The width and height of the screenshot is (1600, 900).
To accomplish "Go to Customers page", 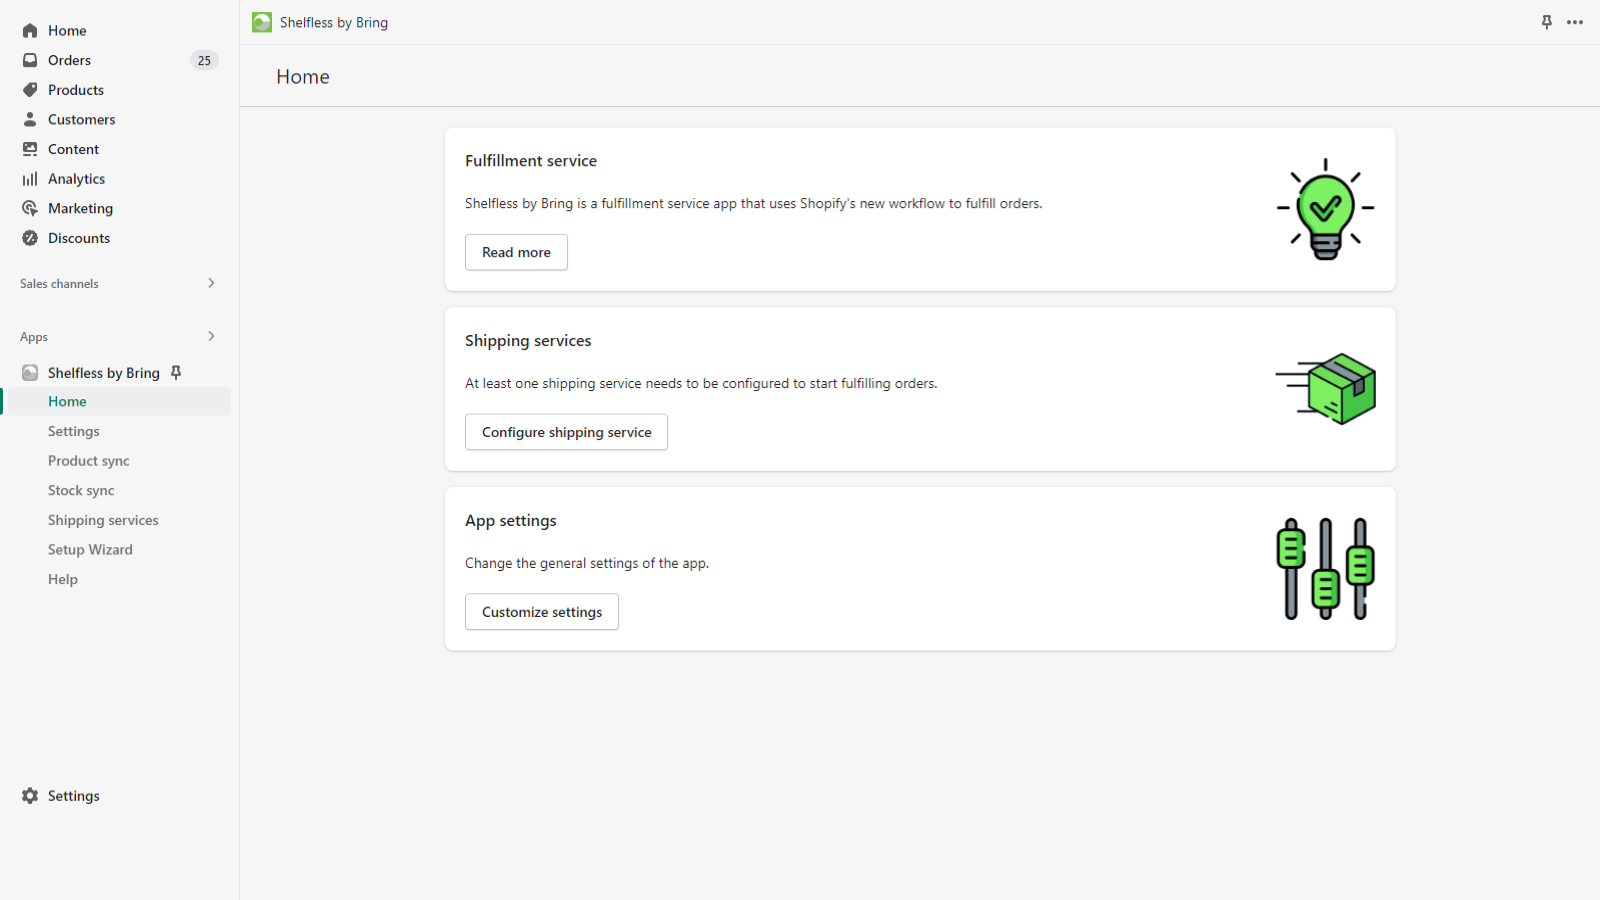I will pyautogui.click(x=82, y=119).
